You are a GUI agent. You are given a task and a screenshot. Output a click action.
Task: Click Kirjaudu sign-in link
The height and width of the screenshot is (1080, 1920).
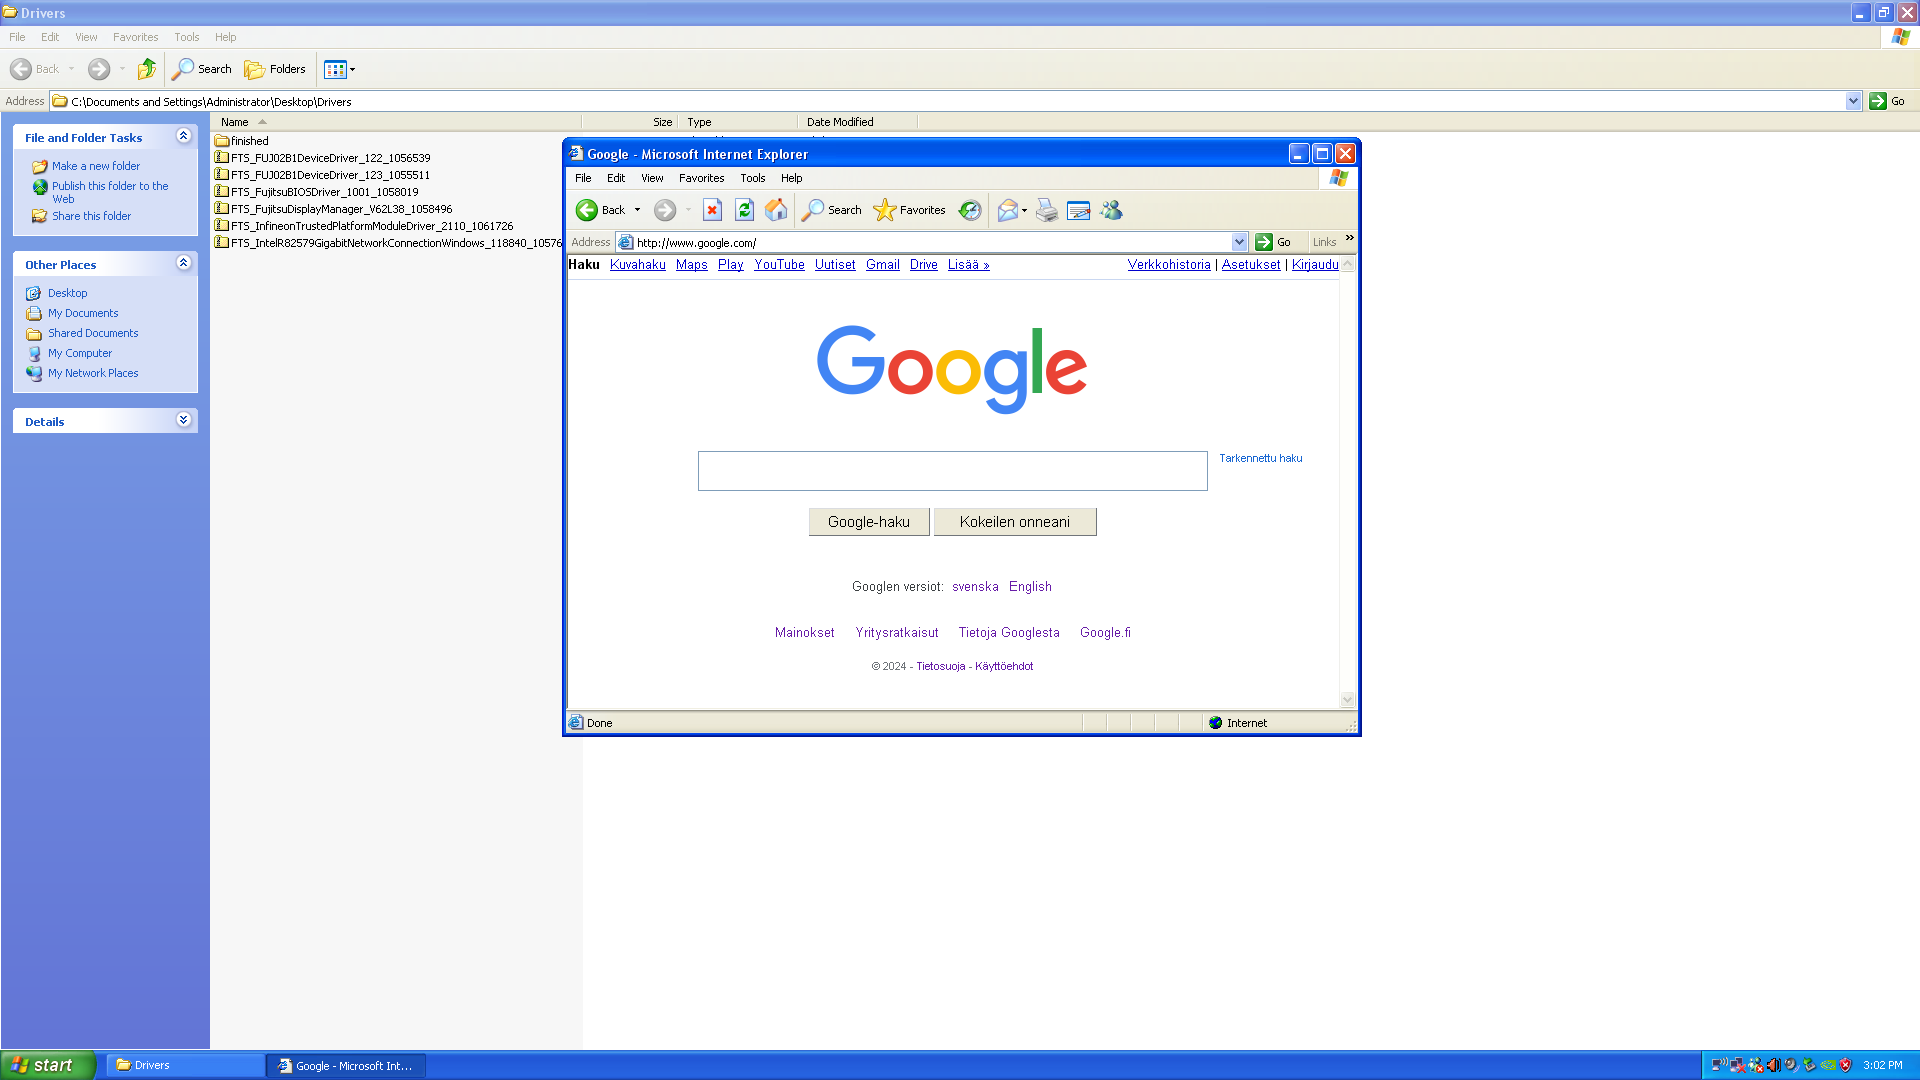(x=1315, y=265)
